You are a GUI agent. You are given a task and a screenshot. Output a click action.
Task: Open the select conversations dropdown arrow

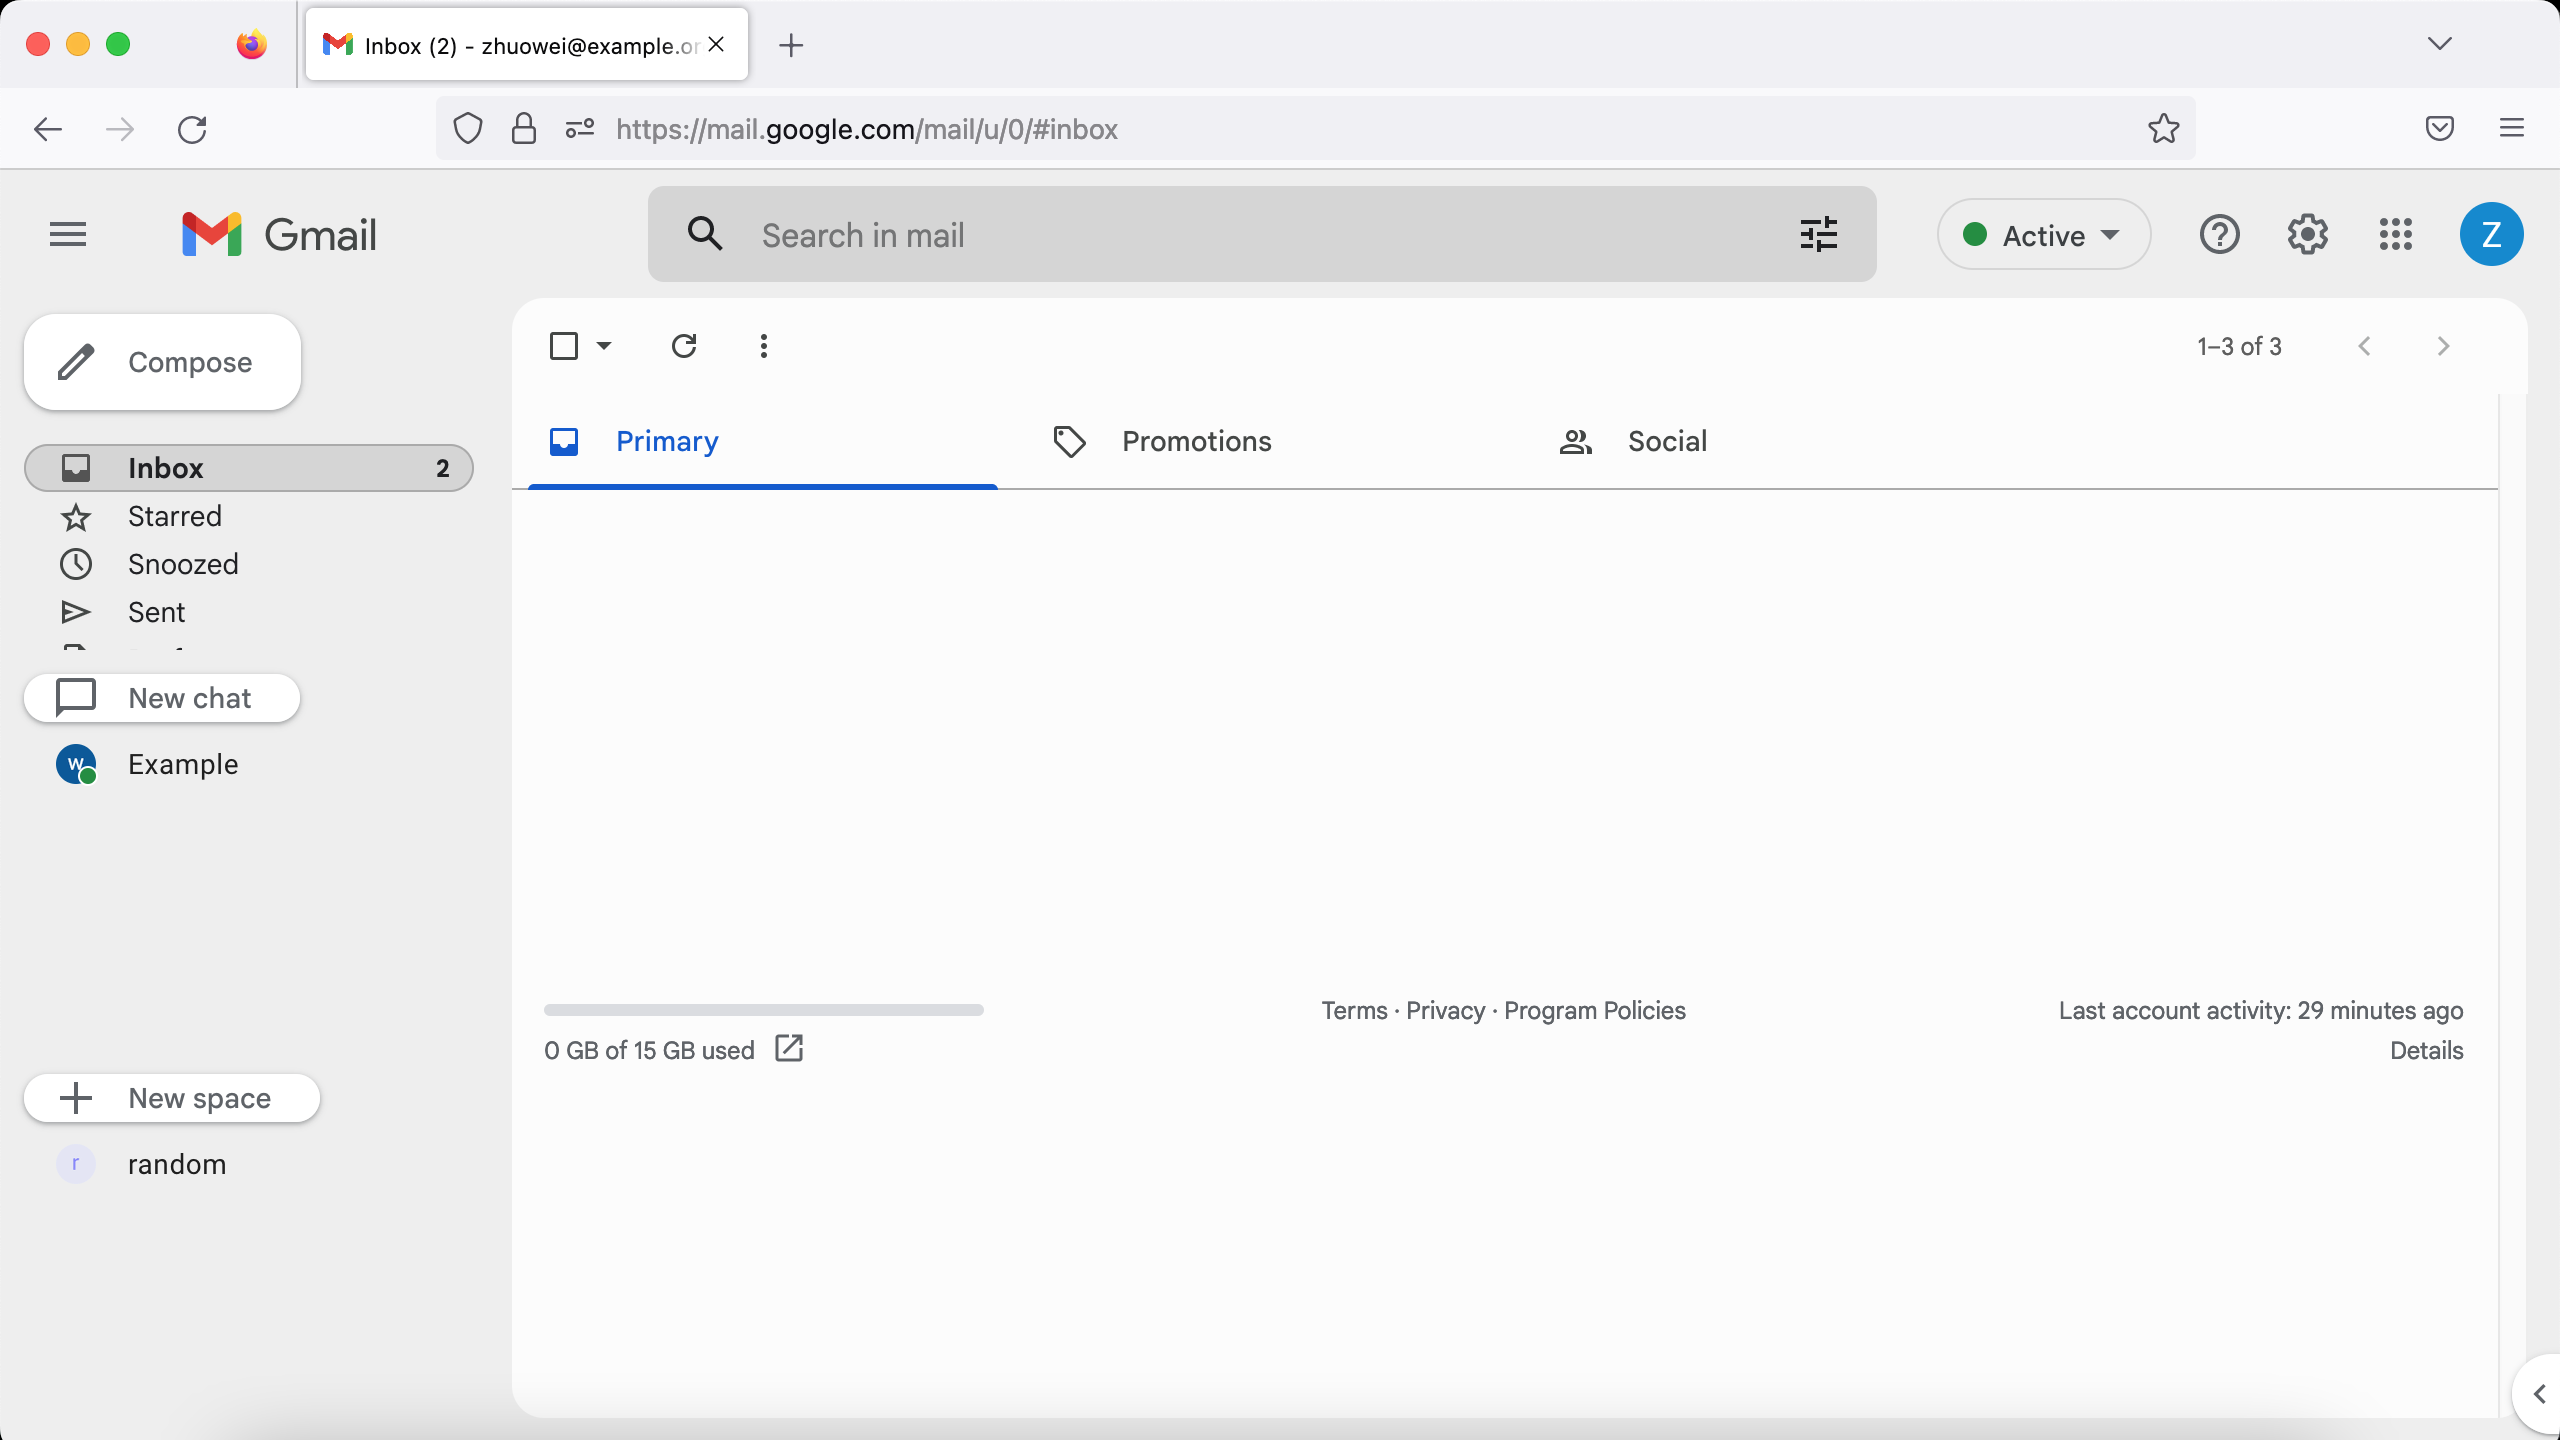tap(603, 345)
